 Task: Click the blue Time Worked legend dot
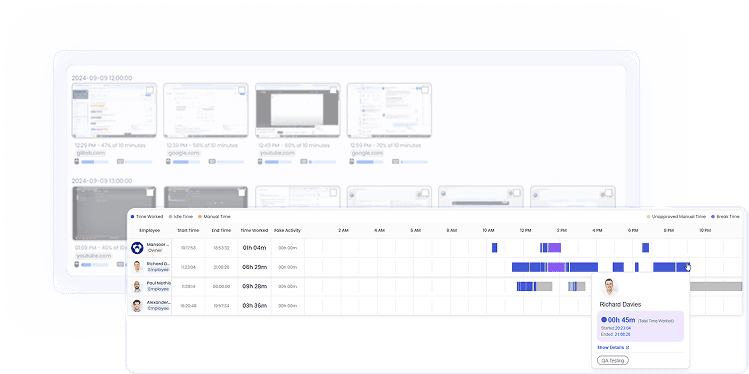click(133, 217)
